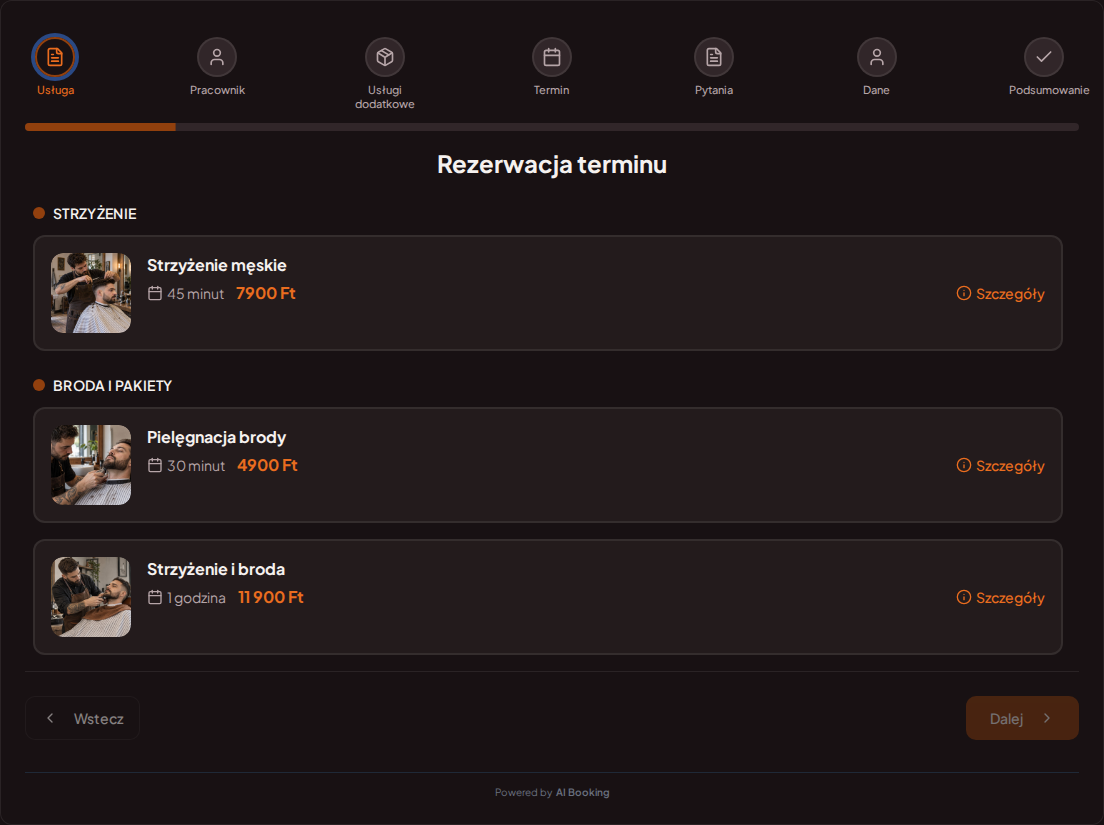Click the 4900 Ft price
This screenshot has width=1104, height=825.
coord(267,465)
